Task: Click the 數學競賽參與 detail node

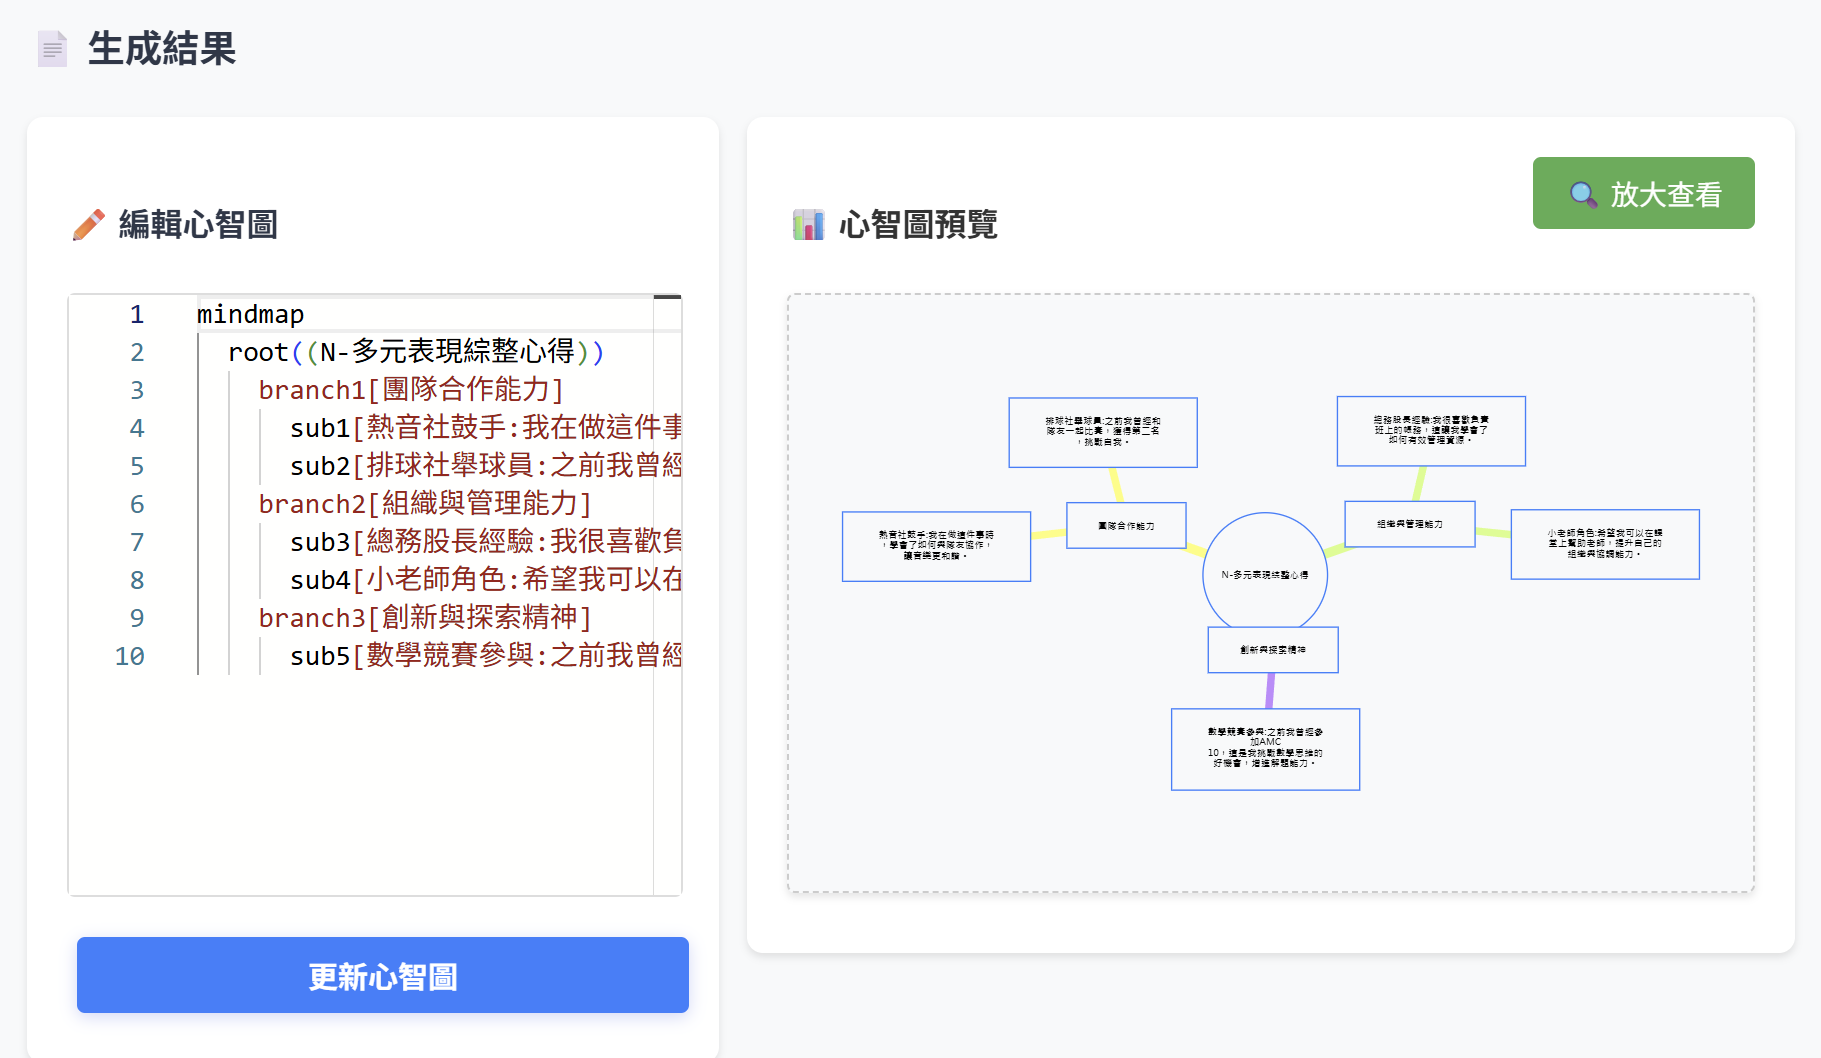Action: pyautogui.click(x=1265, y=749)
